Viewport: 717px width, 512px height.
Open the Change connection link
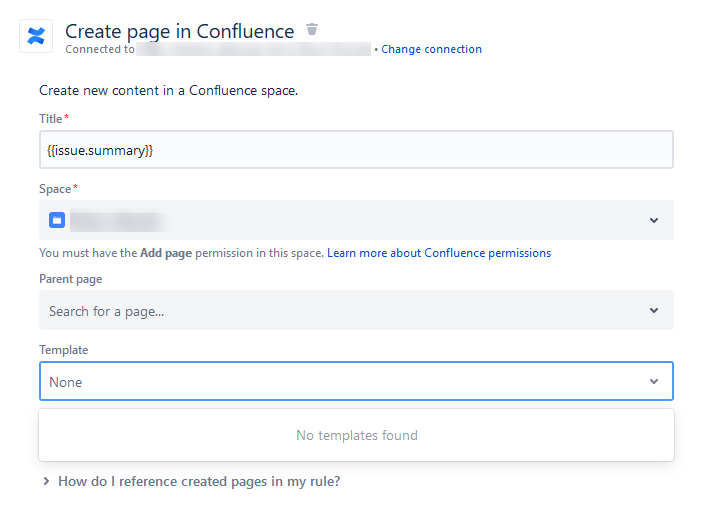[431, 49]
